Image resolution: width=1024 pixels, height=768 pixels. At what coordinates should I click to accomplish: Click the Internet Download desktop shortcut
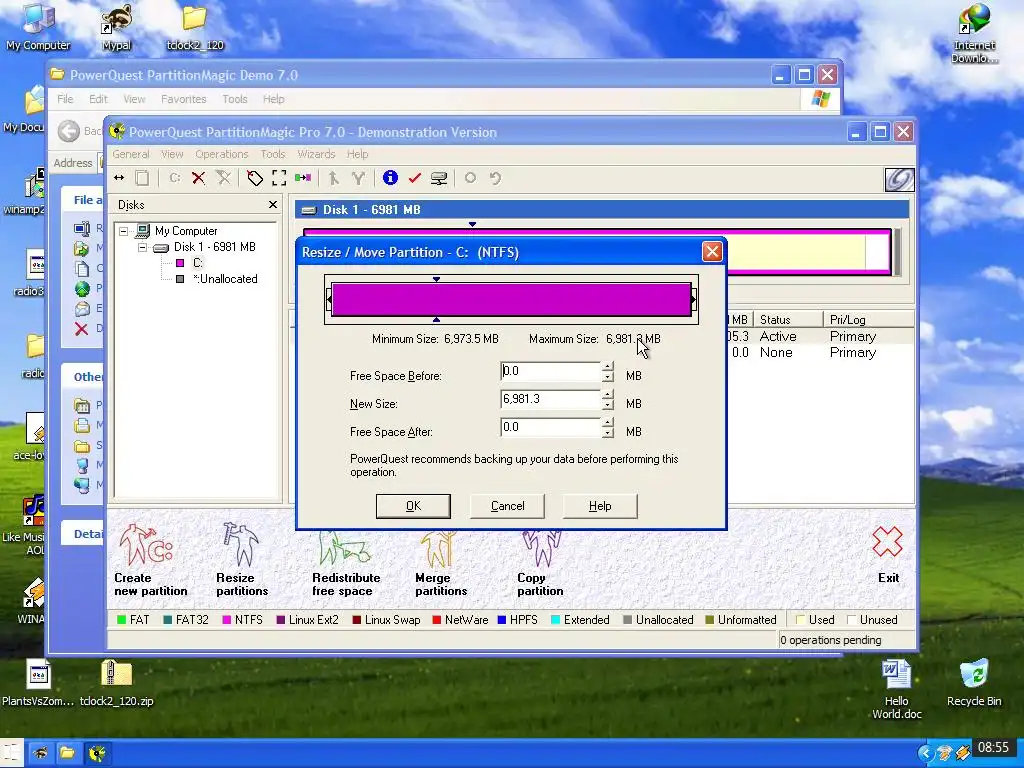(x=974, y=33)
